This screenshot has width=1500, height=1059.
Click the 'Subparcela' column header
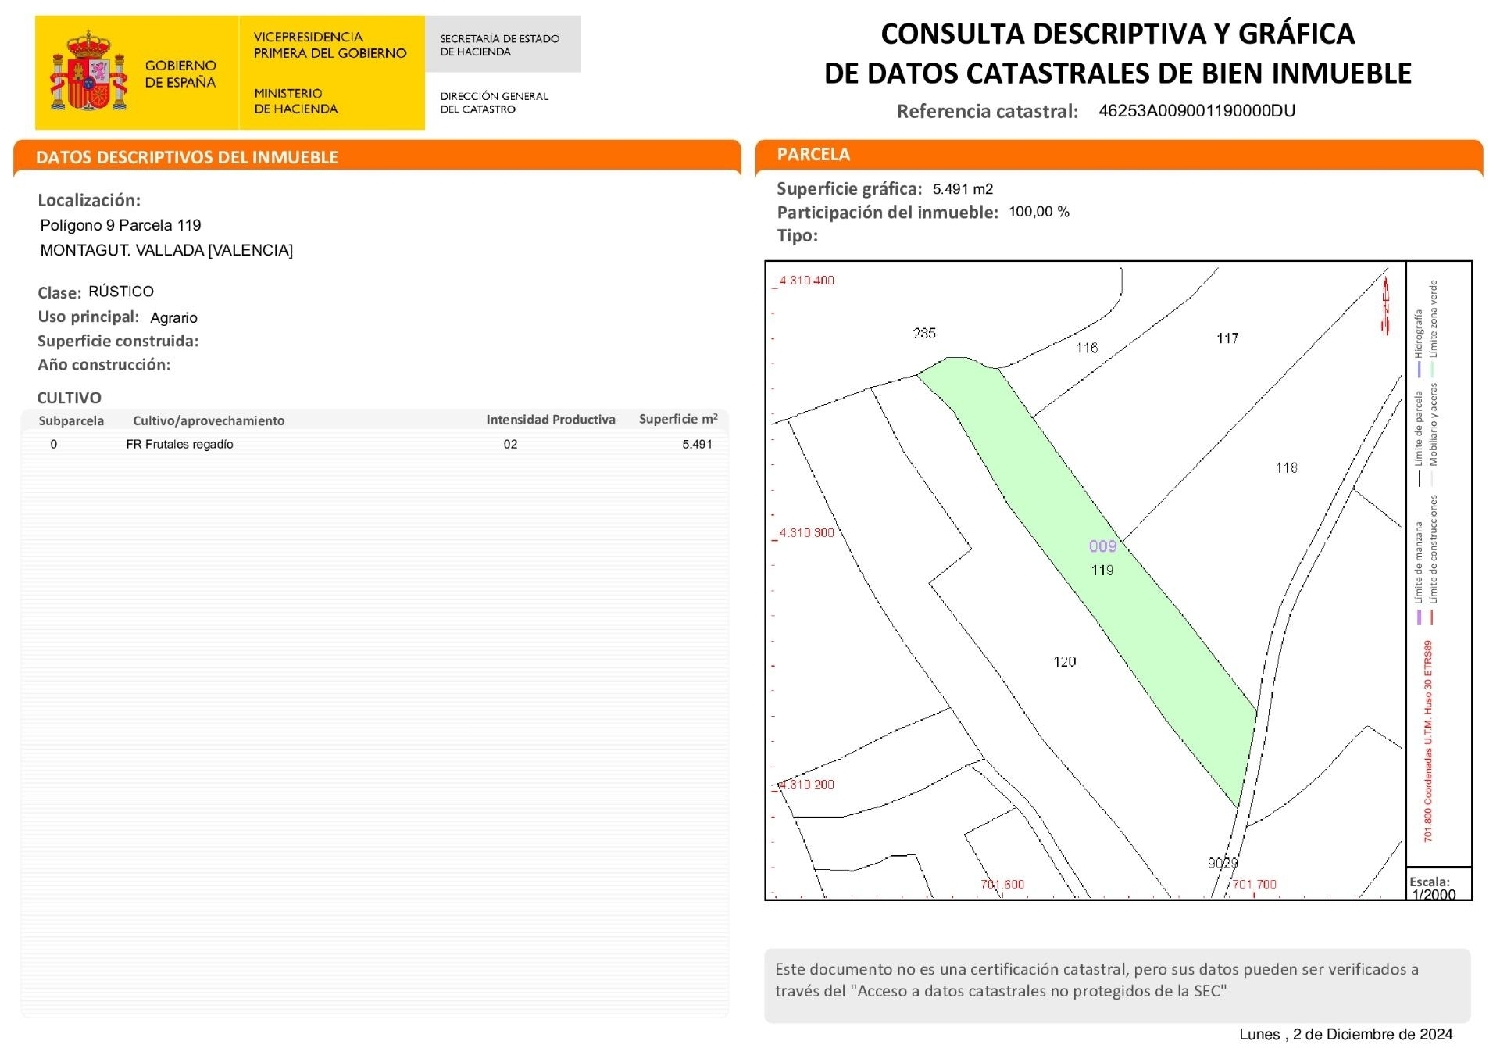(x=71, y=421)
